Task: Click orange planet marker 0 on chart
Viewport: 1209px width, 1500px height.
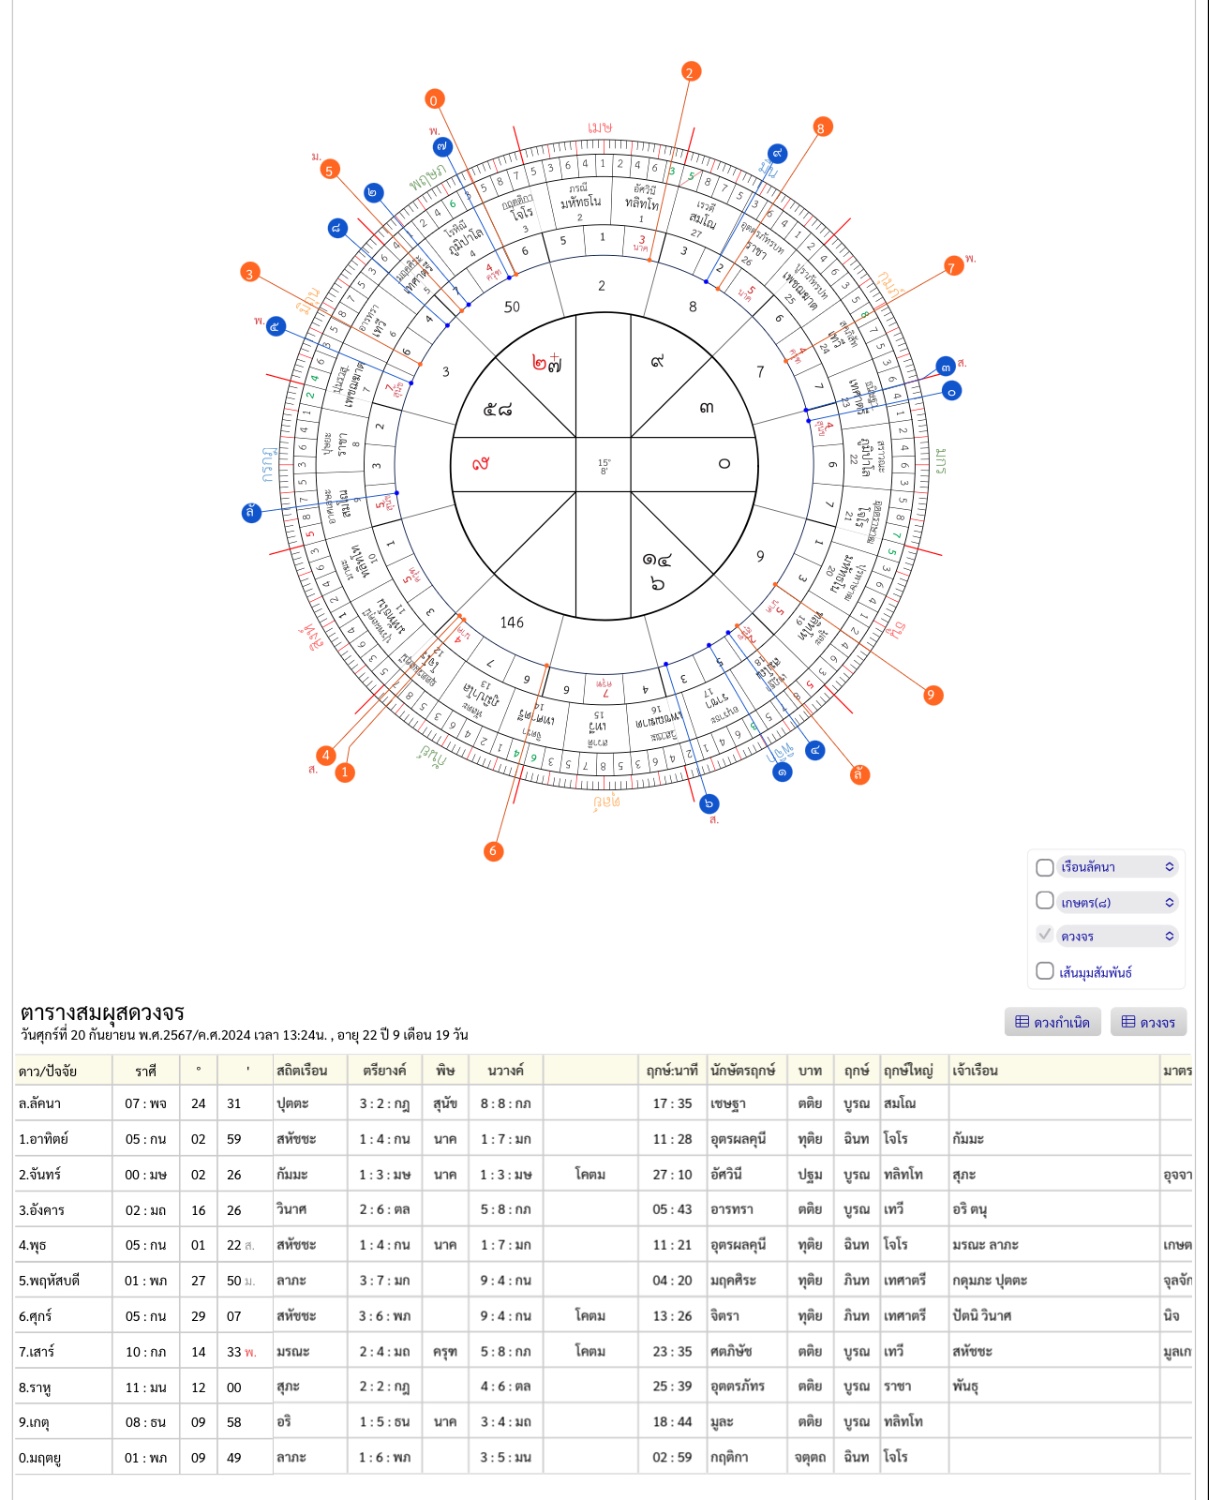Action: pyautogui.click(x=433, y=100)
